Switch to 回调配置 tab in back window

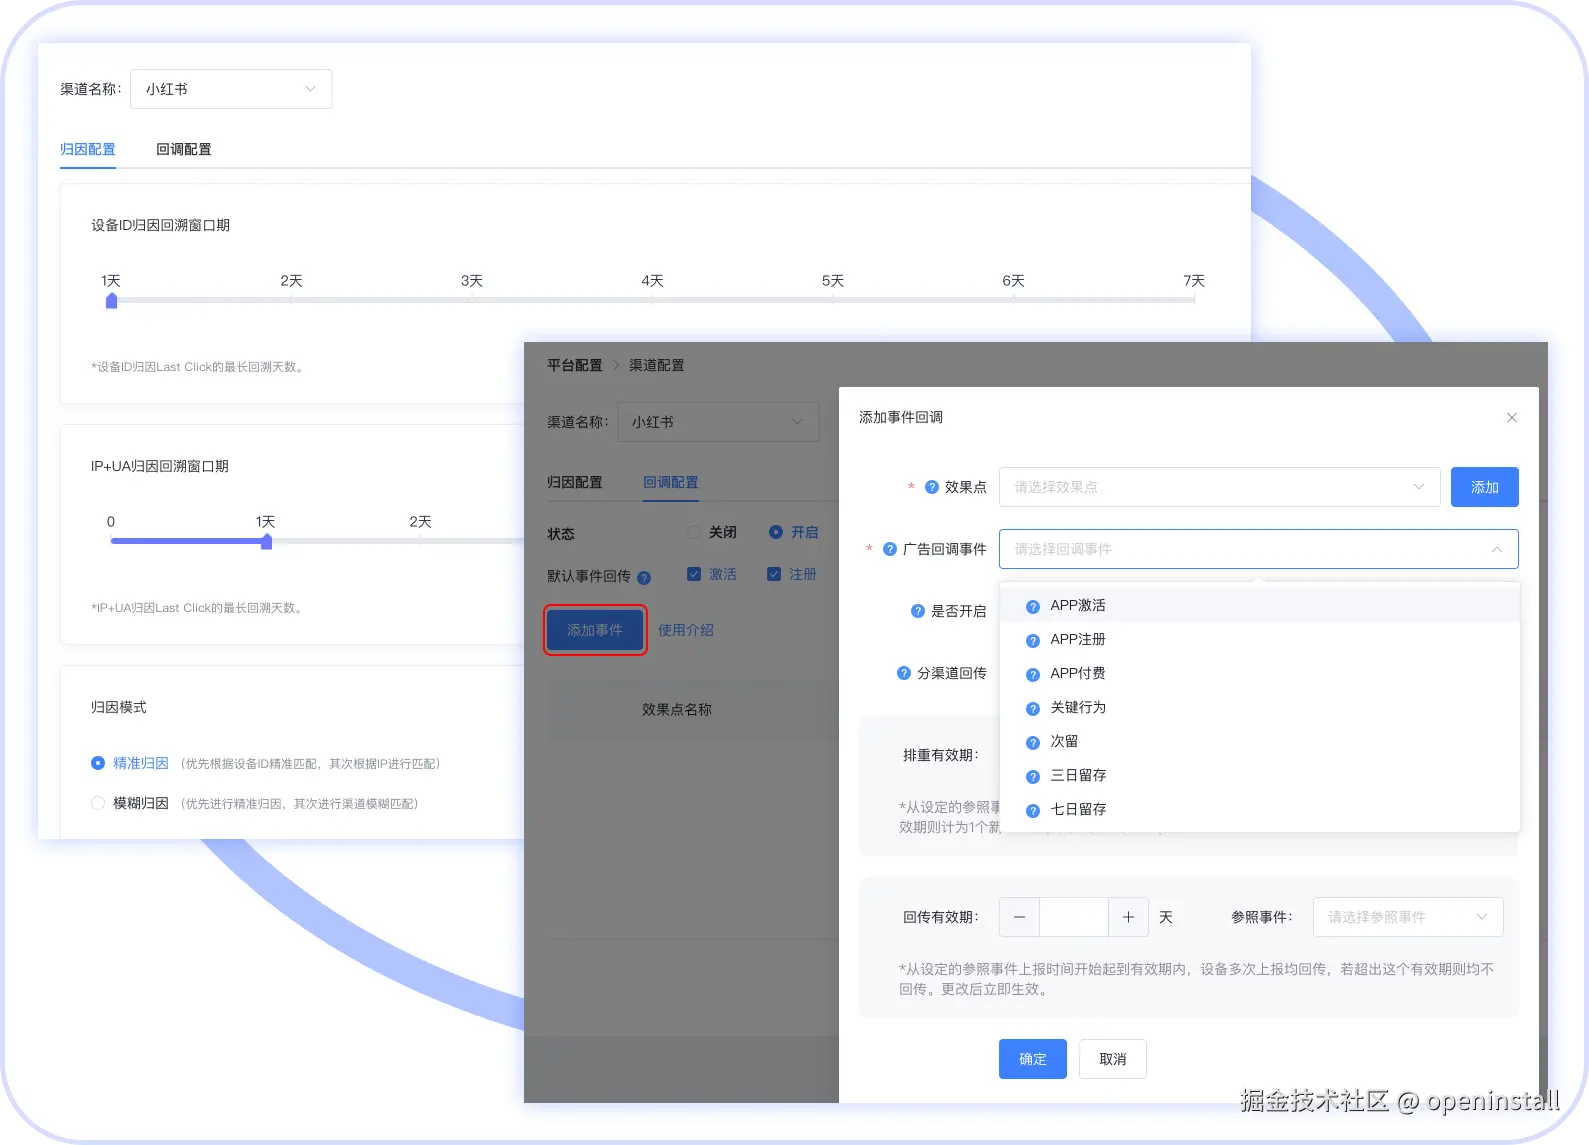184,149
